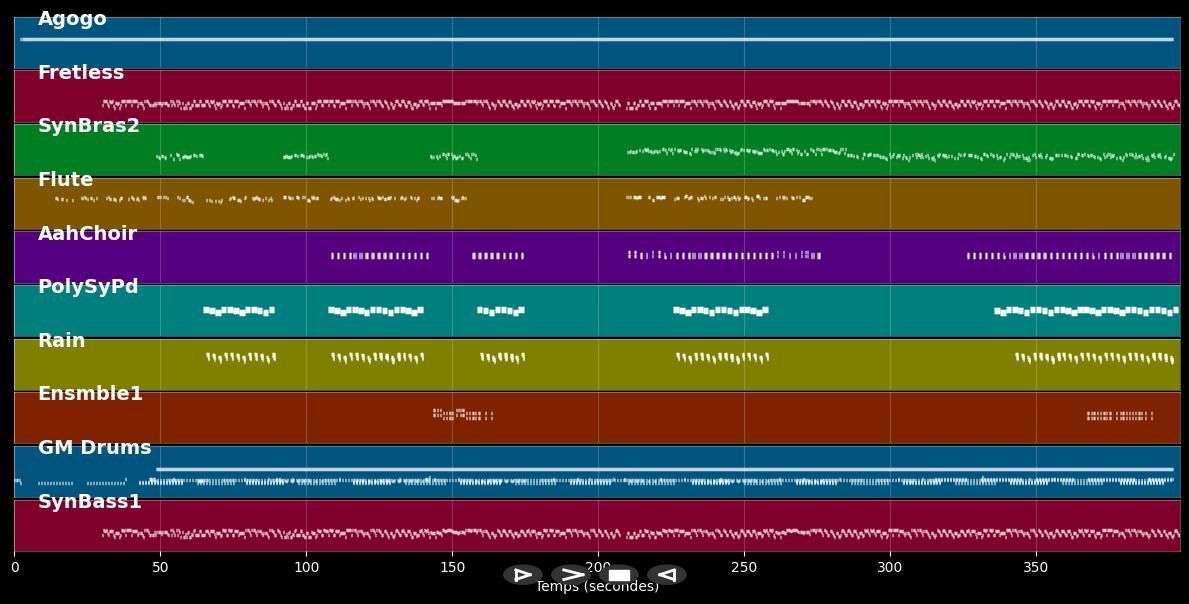Image resolution: width=1189 pixels, height=604 pixels.
Task: Click the Rain track name
Action: tap(62, 340)
